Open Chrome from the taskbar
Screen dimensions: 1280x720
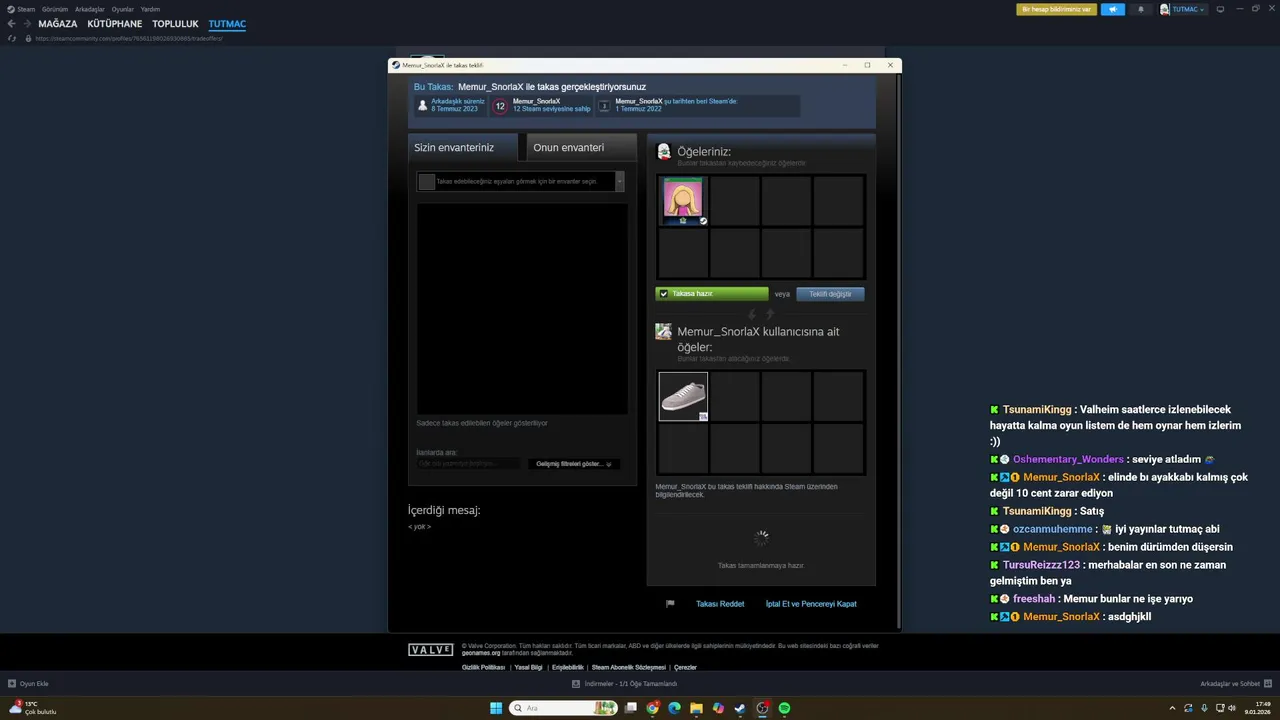653,708
